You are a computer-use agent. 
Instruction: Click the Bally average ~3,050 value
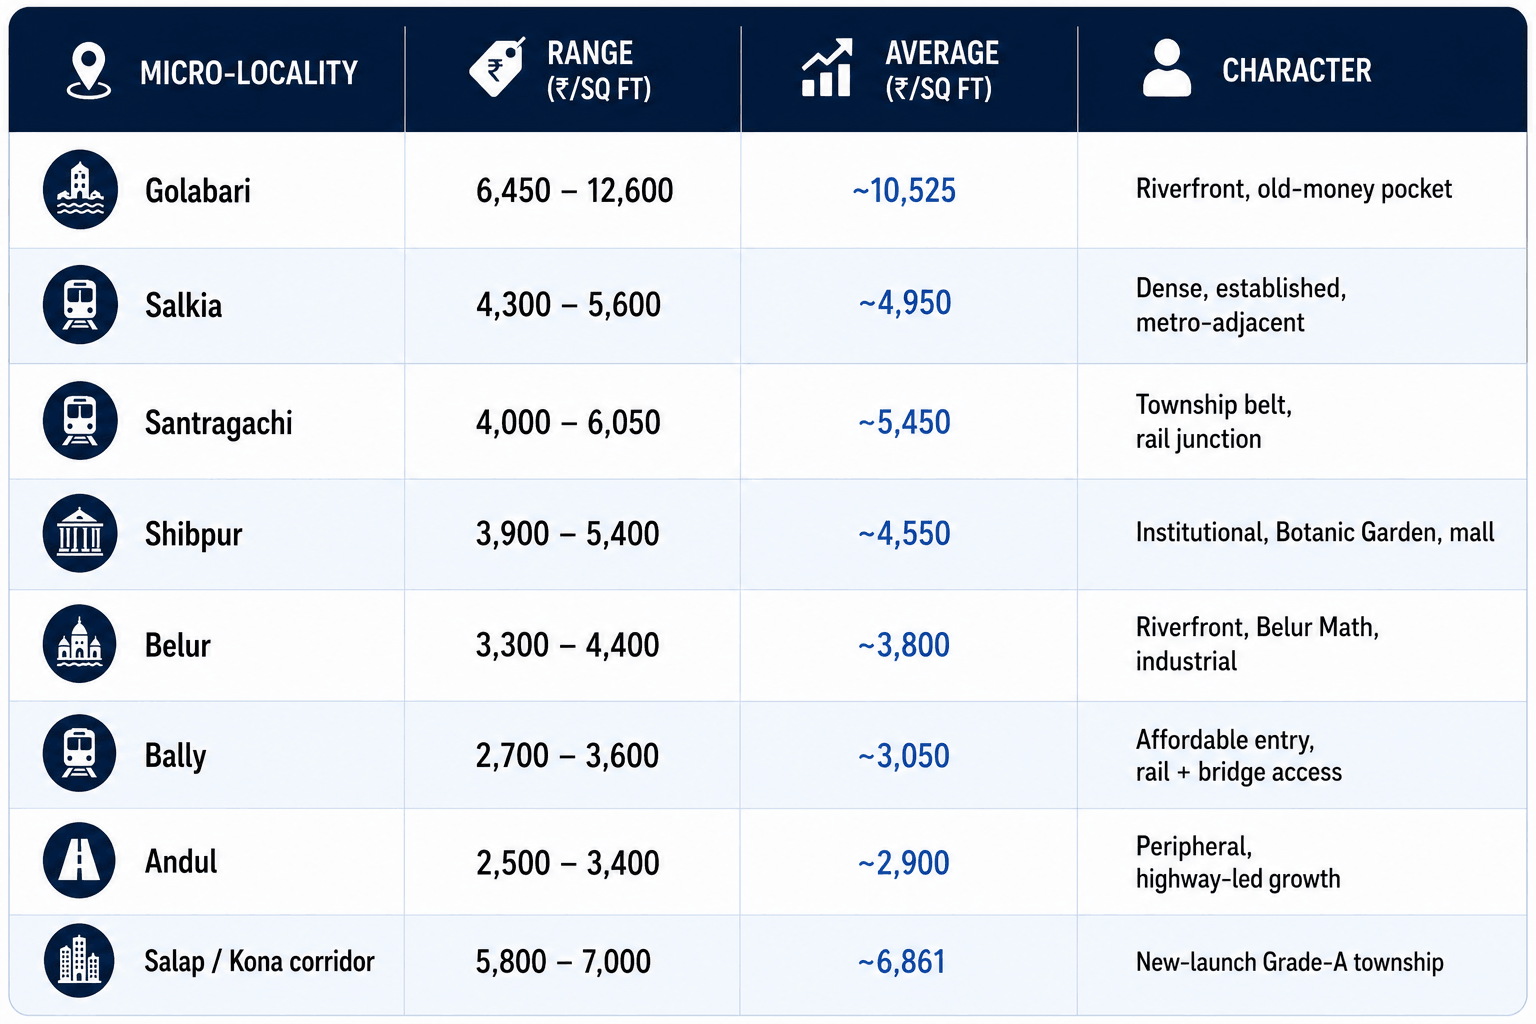pos(904,756)
